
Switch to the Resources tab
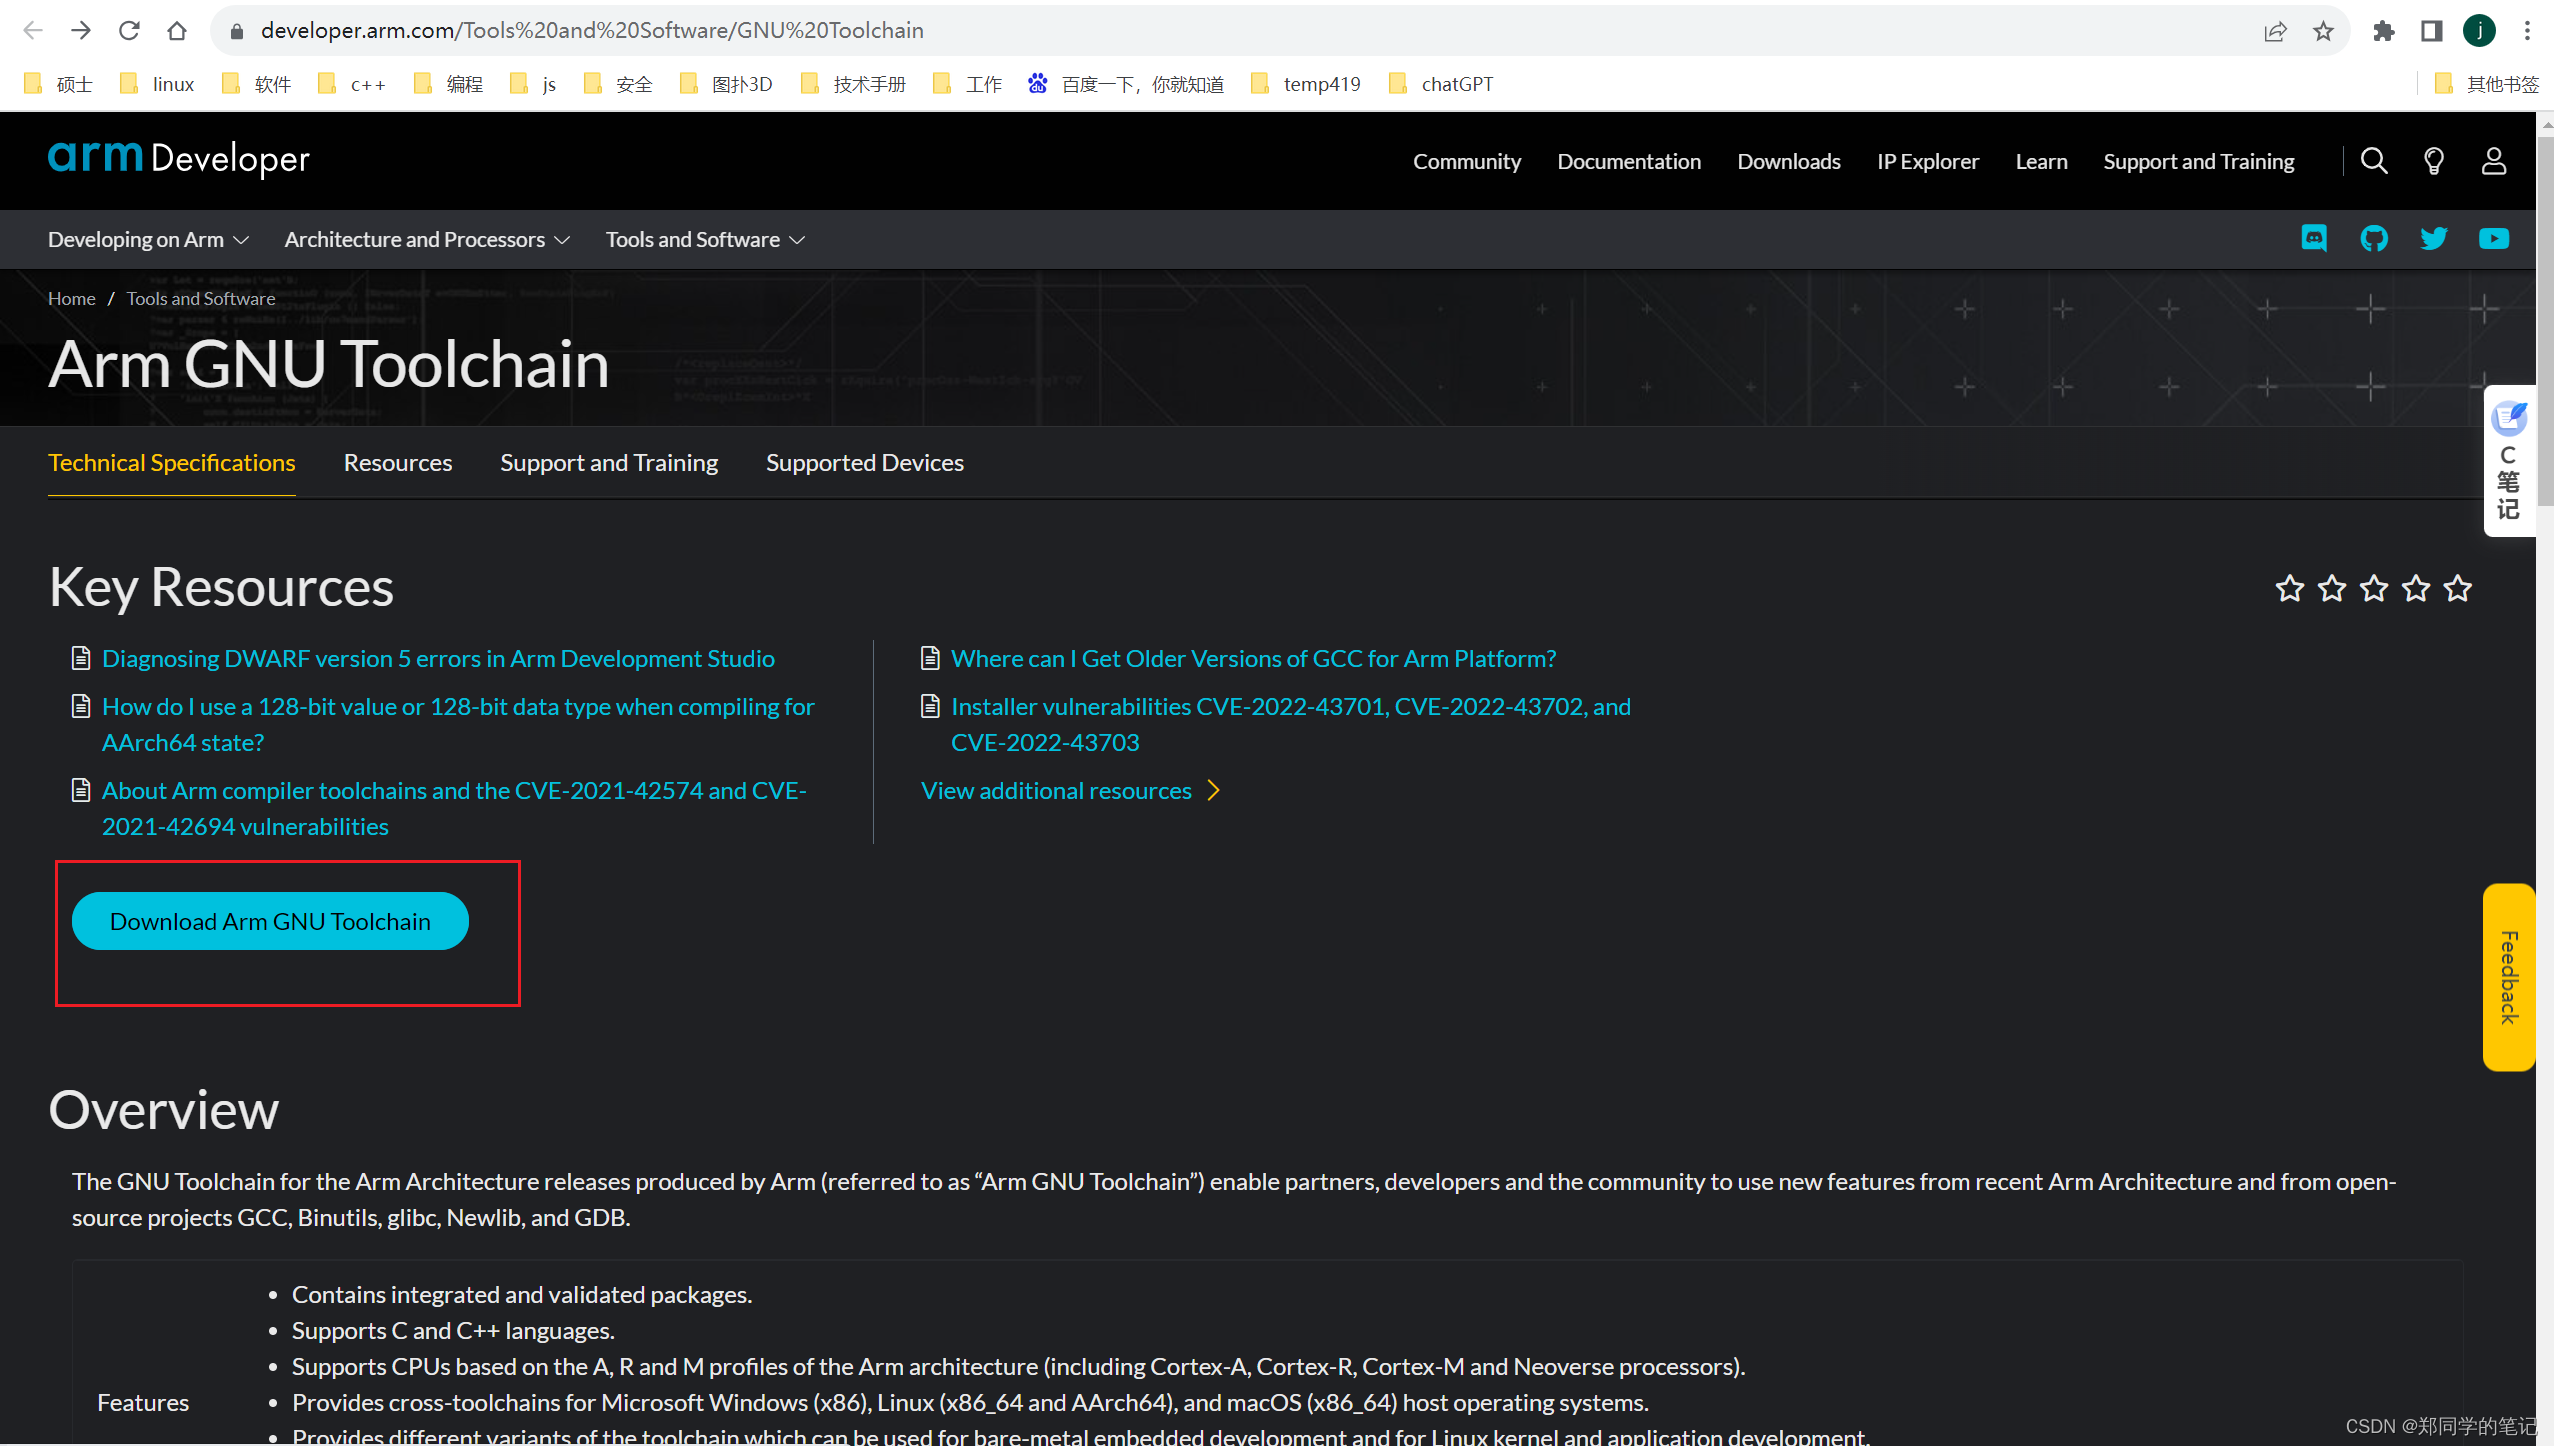pos(398,463)
